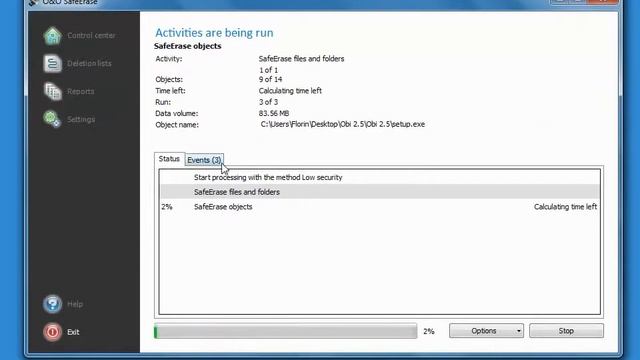This screenshot has height=360, width=640.
Task: Click 'Activities are being run' heading
Action: 214,33
